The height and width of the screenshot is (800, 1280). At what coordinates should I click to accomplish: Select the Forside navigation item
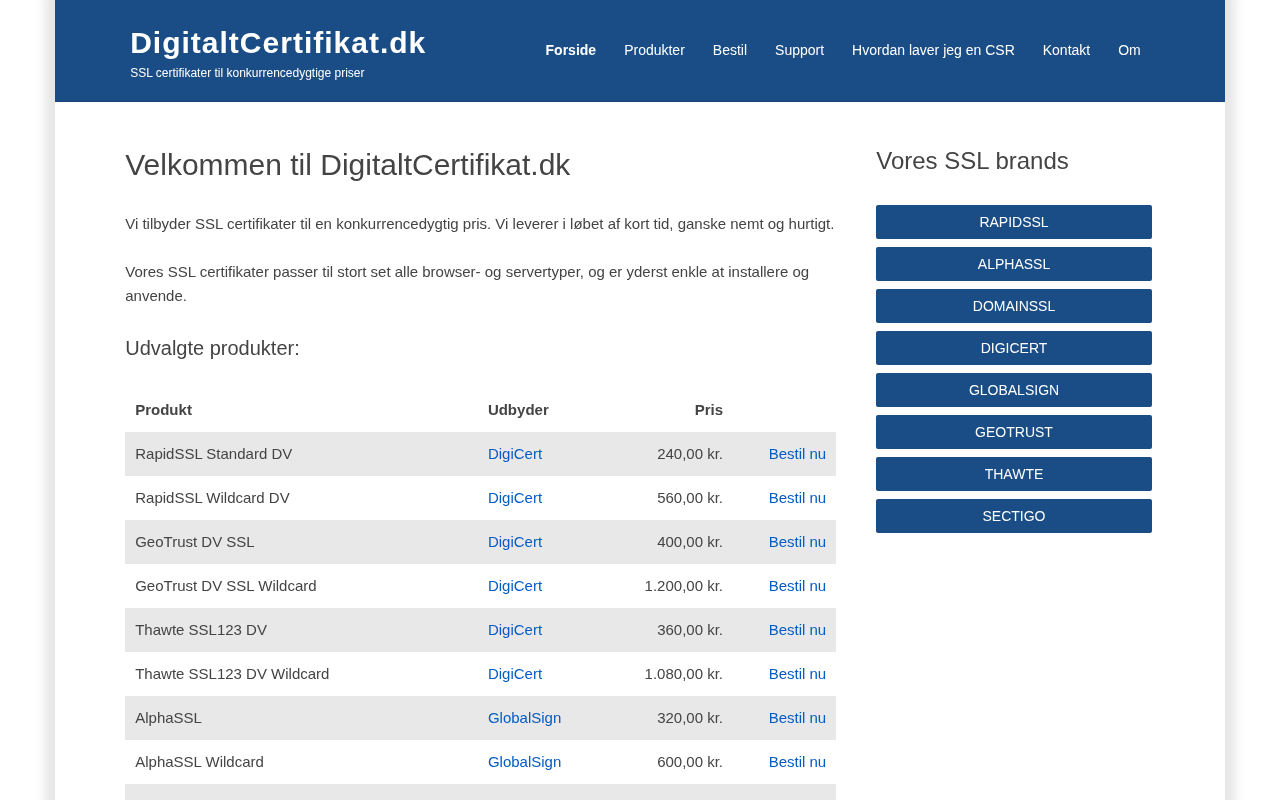pos(570,50)
